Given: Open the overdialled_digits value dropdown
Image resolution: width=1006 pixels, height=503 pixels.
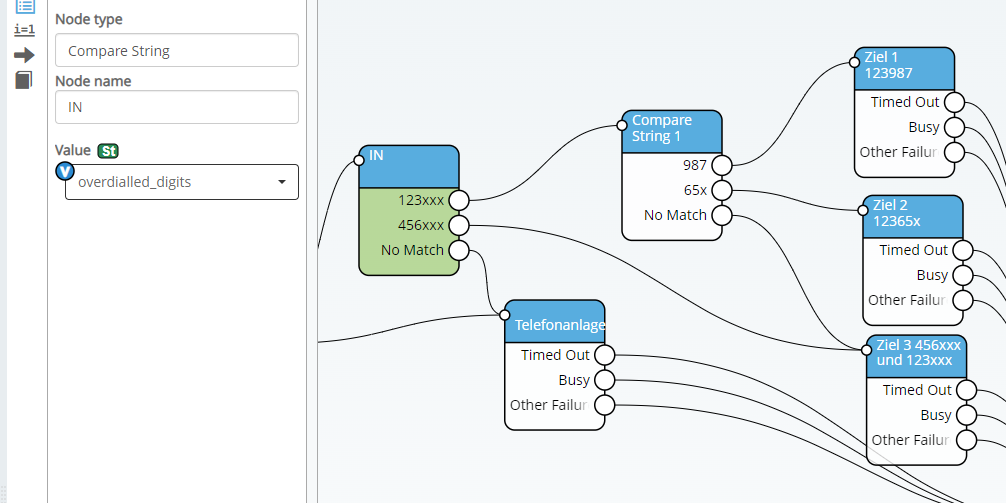Looking at the screenshot, I should point(180,182).
